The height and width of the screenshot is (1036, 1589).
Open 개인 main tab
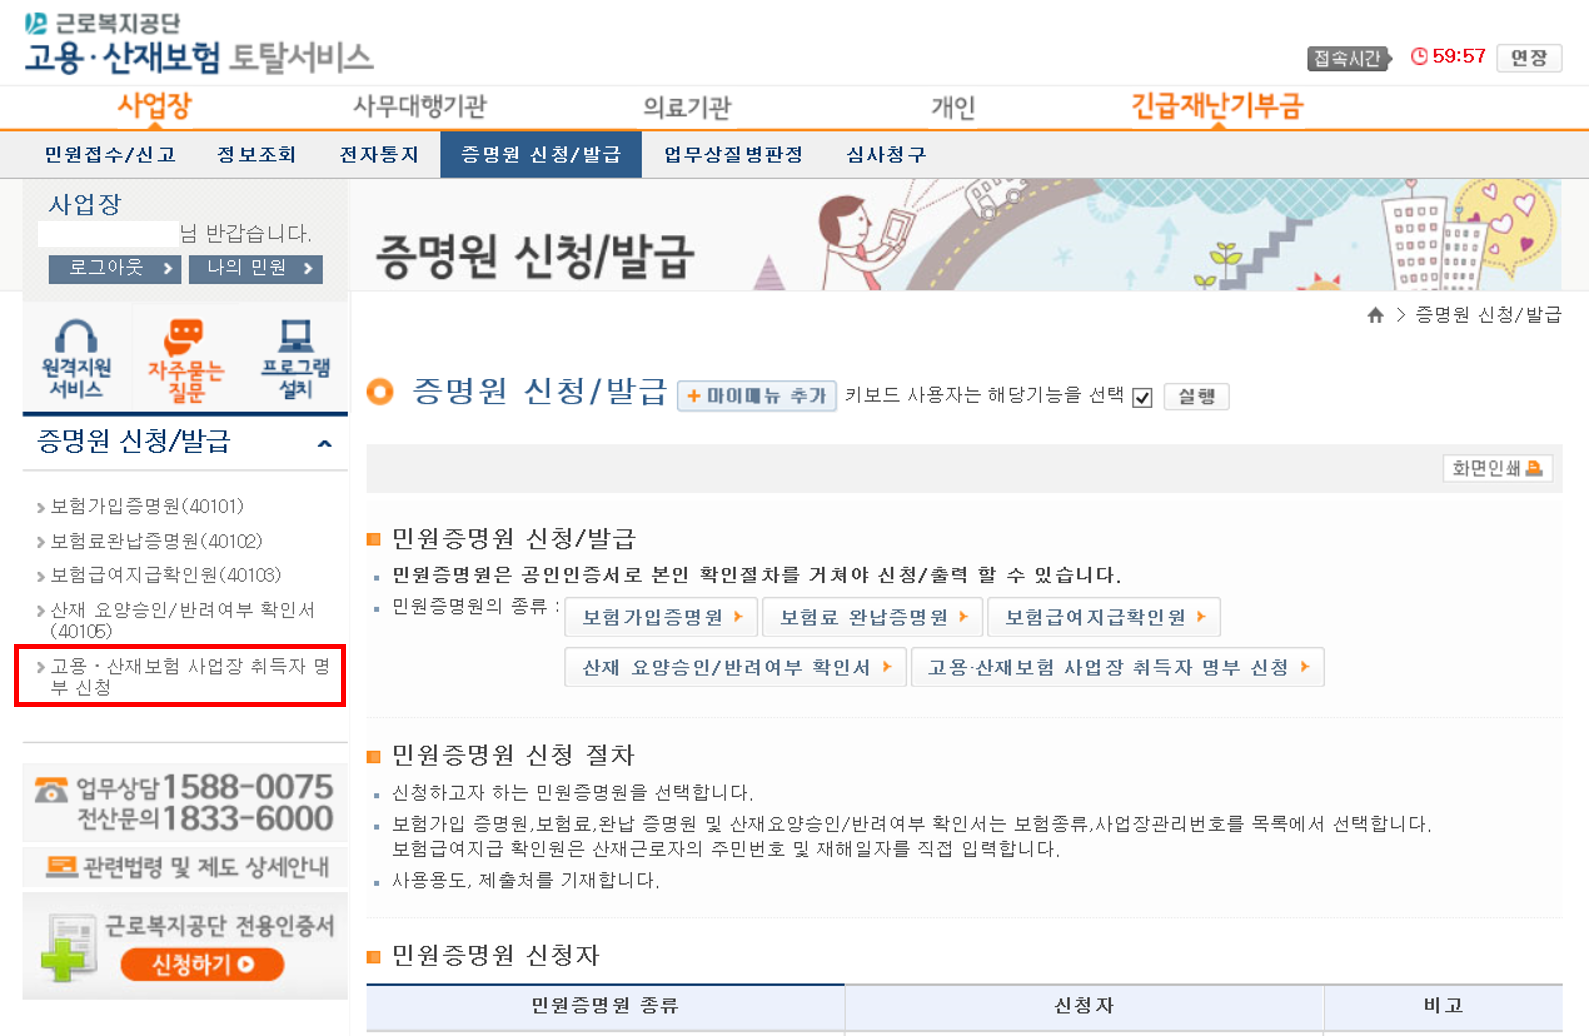point(953,107)
